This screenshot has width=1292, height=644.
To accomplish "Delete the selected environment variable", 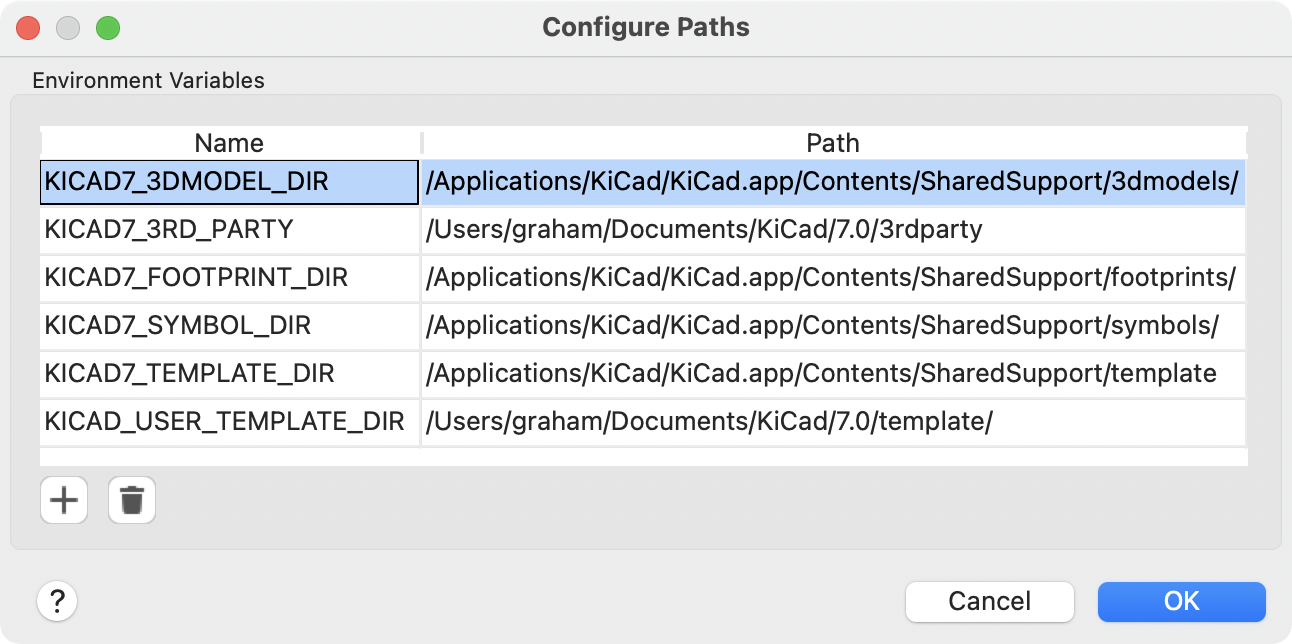I will point(131,500).
